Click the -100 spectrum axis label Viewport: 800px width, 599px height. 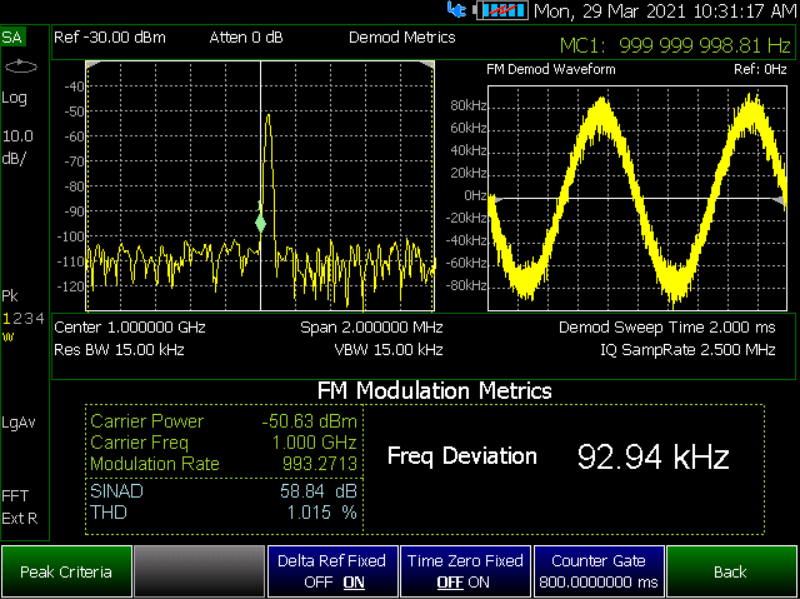point(70,237)
